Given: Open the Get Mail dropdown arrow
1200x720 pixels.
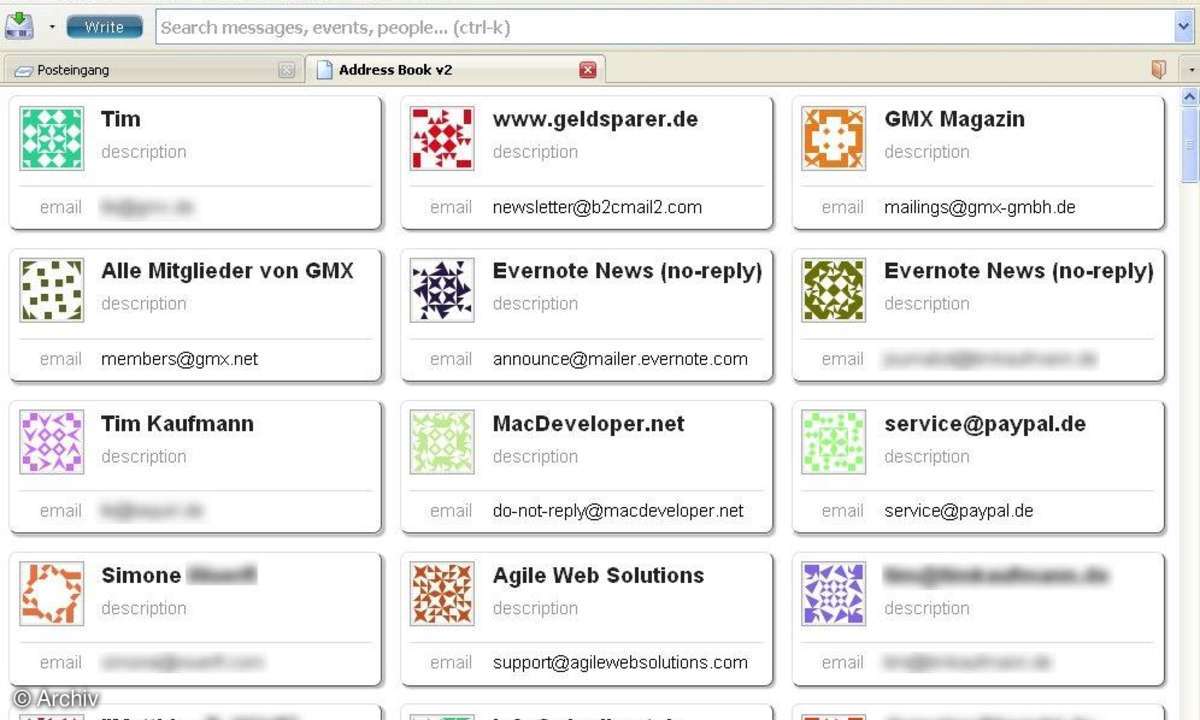Looking at the screenshot, I should (x=52, y=27).
